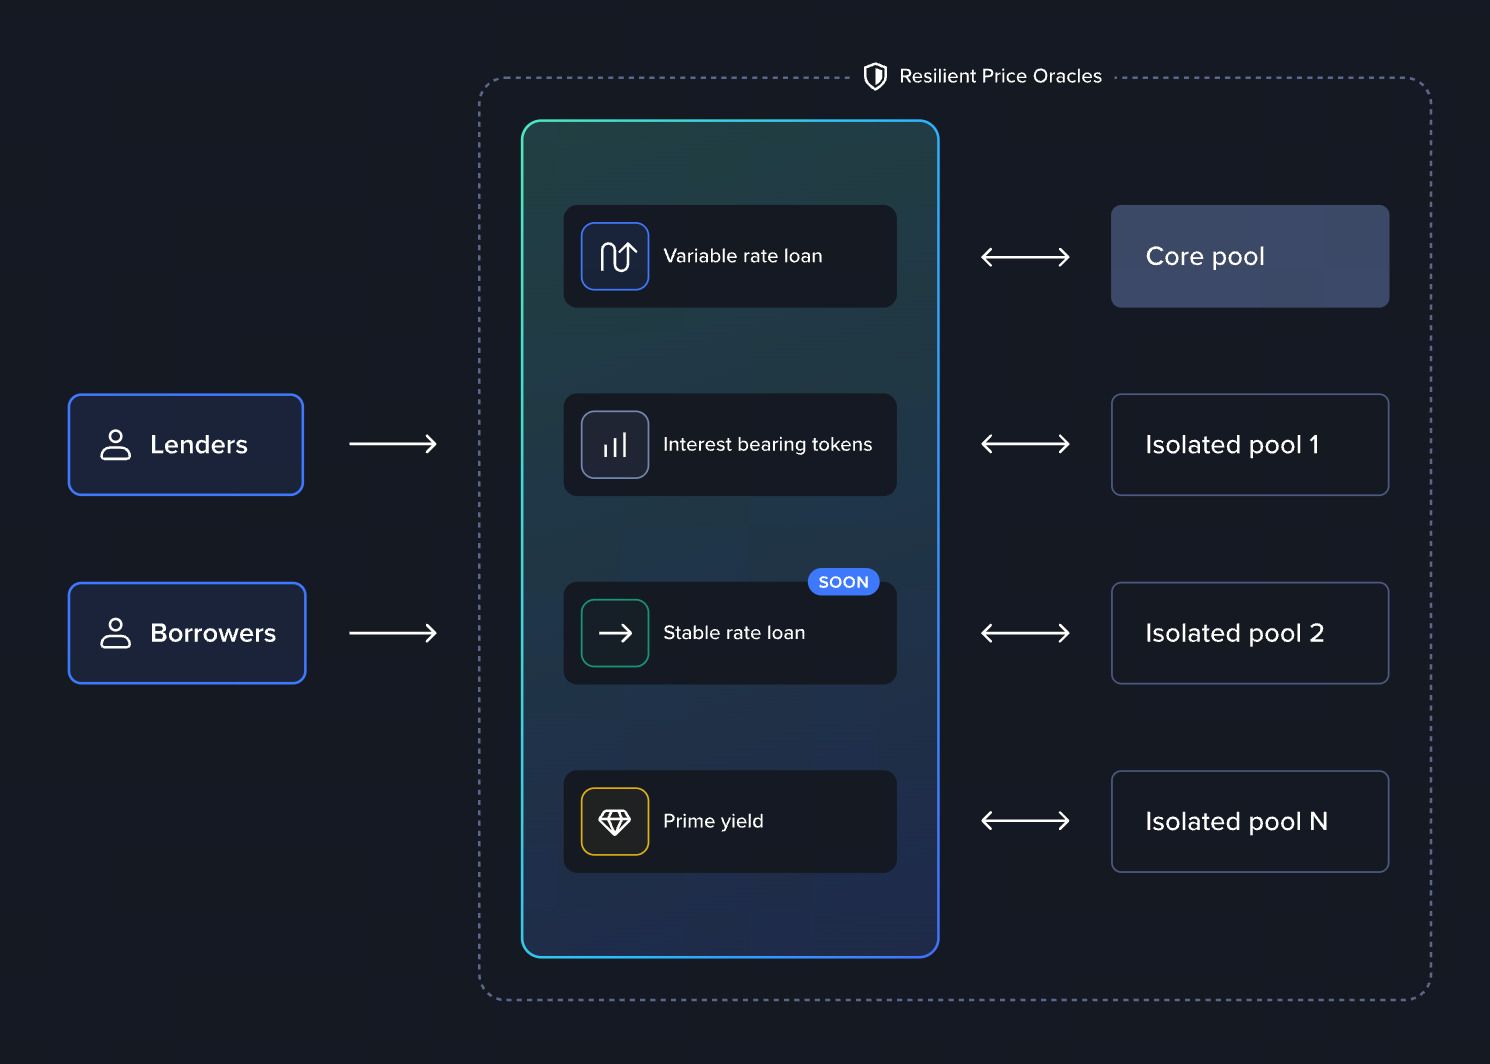
Task: Select the Isolated pool 1 box
Action: (1250, 445)
